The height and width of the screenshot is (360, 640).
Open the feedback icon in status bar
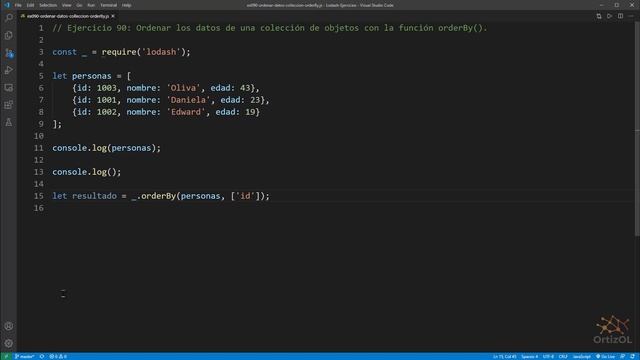622,356
